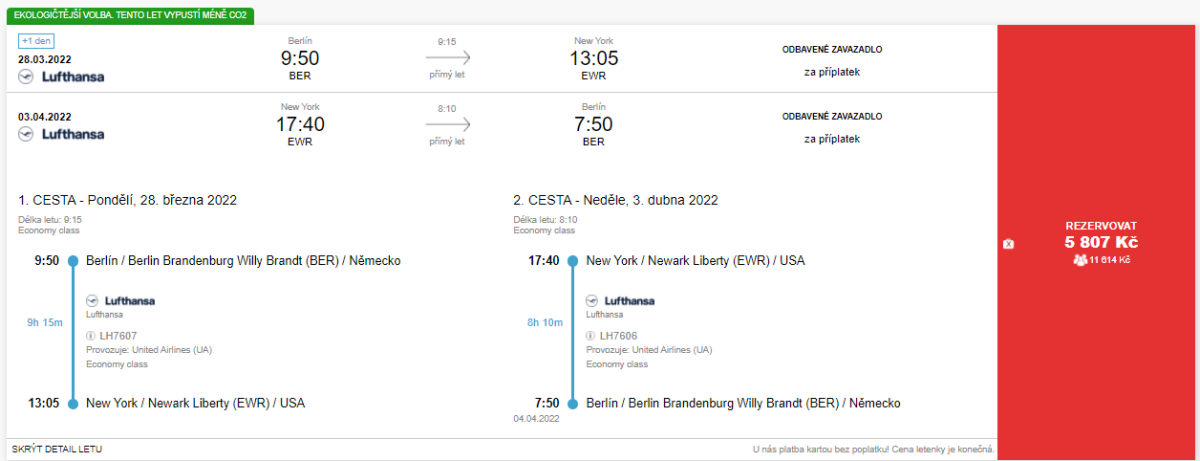Viewport: 1200px width, 461px height.
Task: Click the Lufthansa logo on the 03.04.2022 row
Action: click(61, 133)
